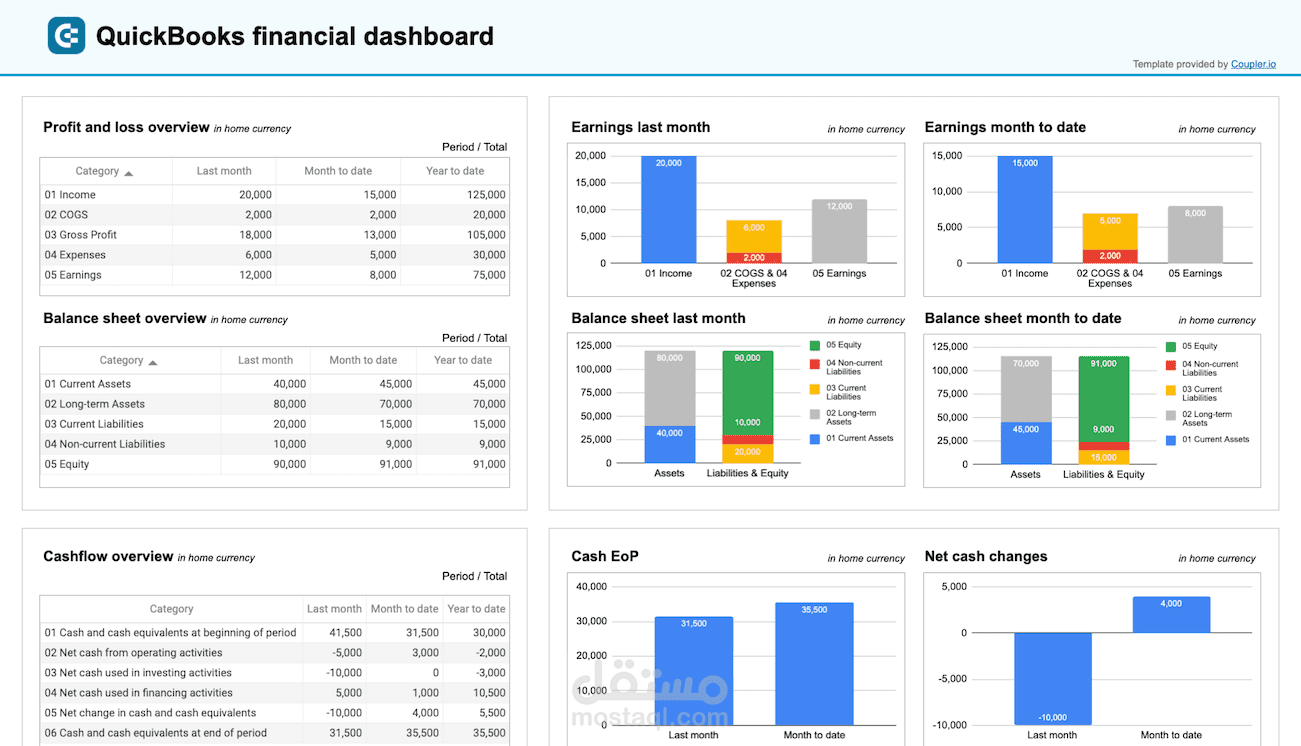Open the Coupler.io link
Viewport: 1301px width, 746px height.
[x=1253, y=64]
